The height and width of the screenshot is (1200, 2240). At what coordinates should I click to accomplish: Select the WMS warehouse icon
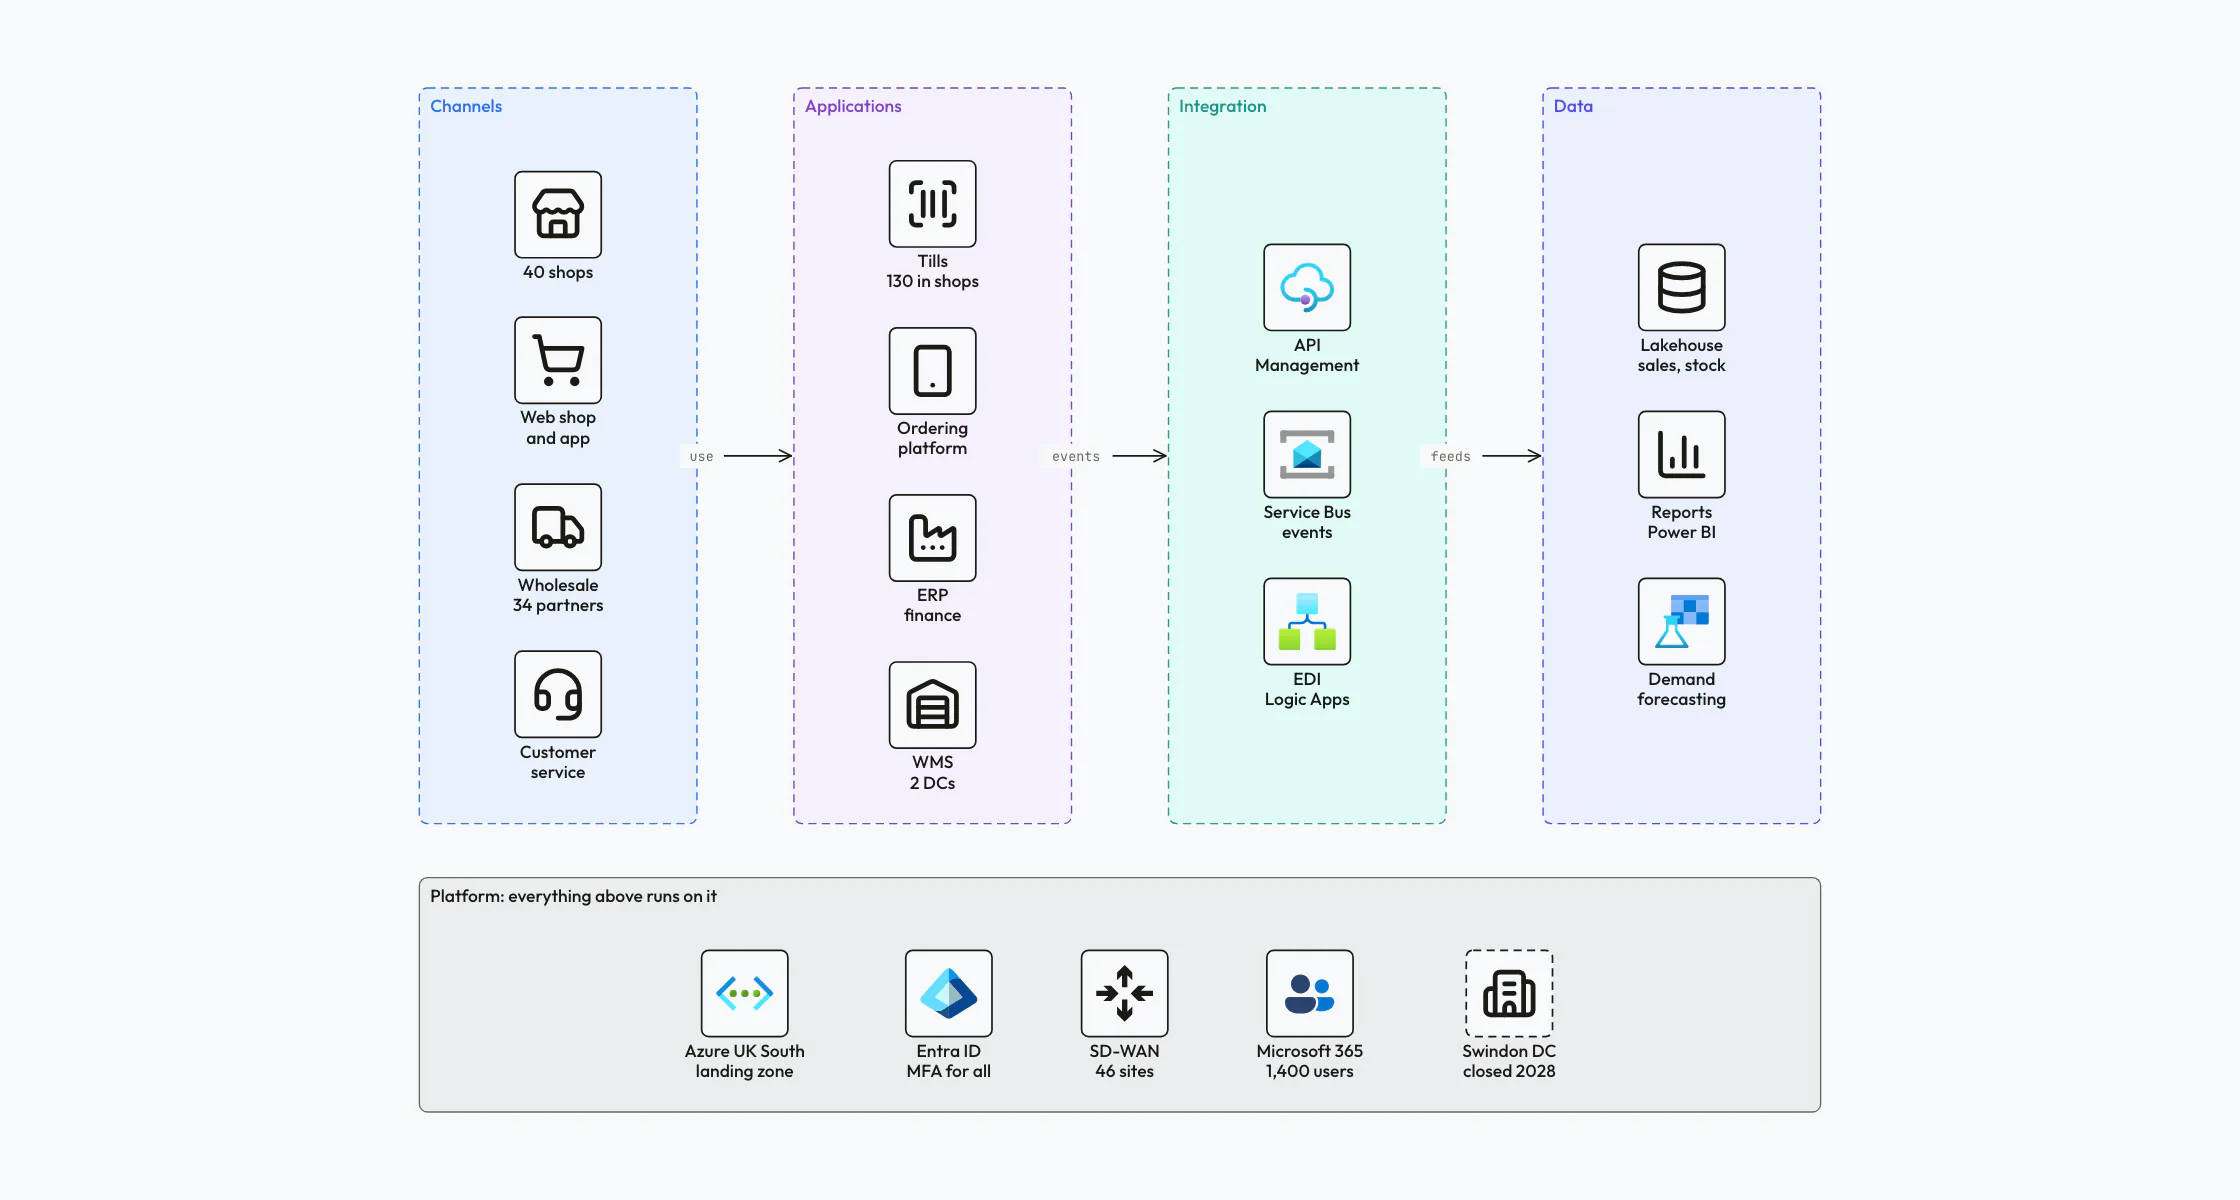(x=933, y=705)
